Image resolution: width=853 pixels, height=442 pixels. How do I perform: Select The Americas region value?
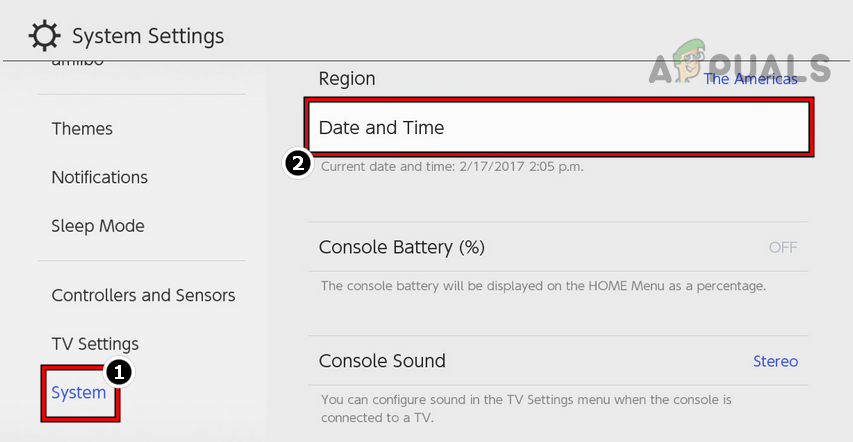[x=751, y=79]
